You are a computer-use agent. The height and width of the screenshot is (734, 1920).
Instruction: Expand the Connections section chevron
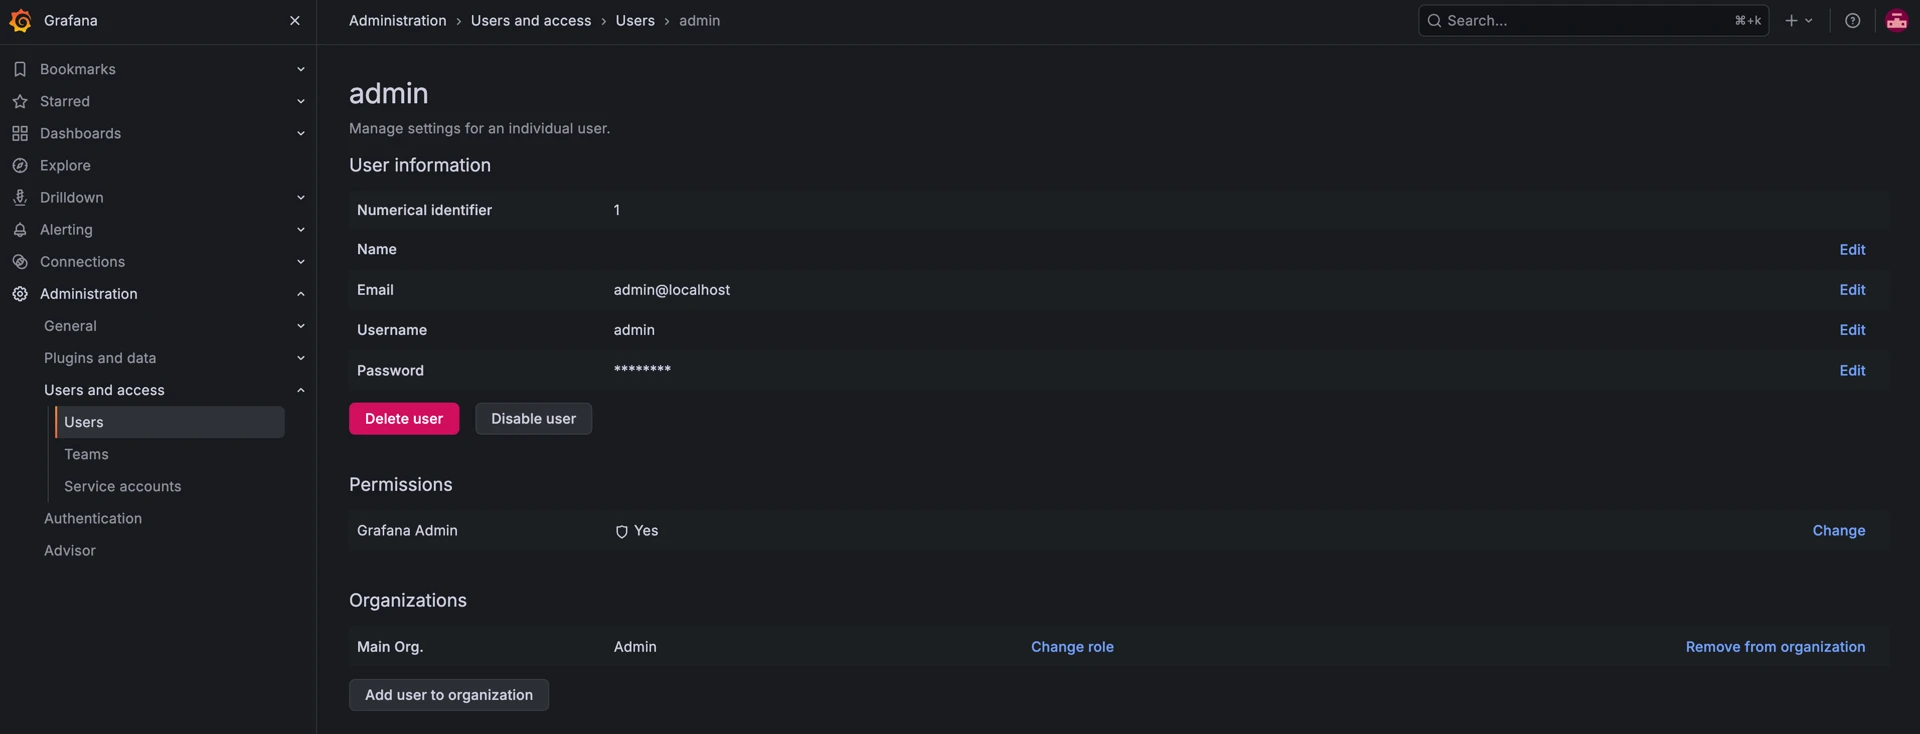click(301, 261)
